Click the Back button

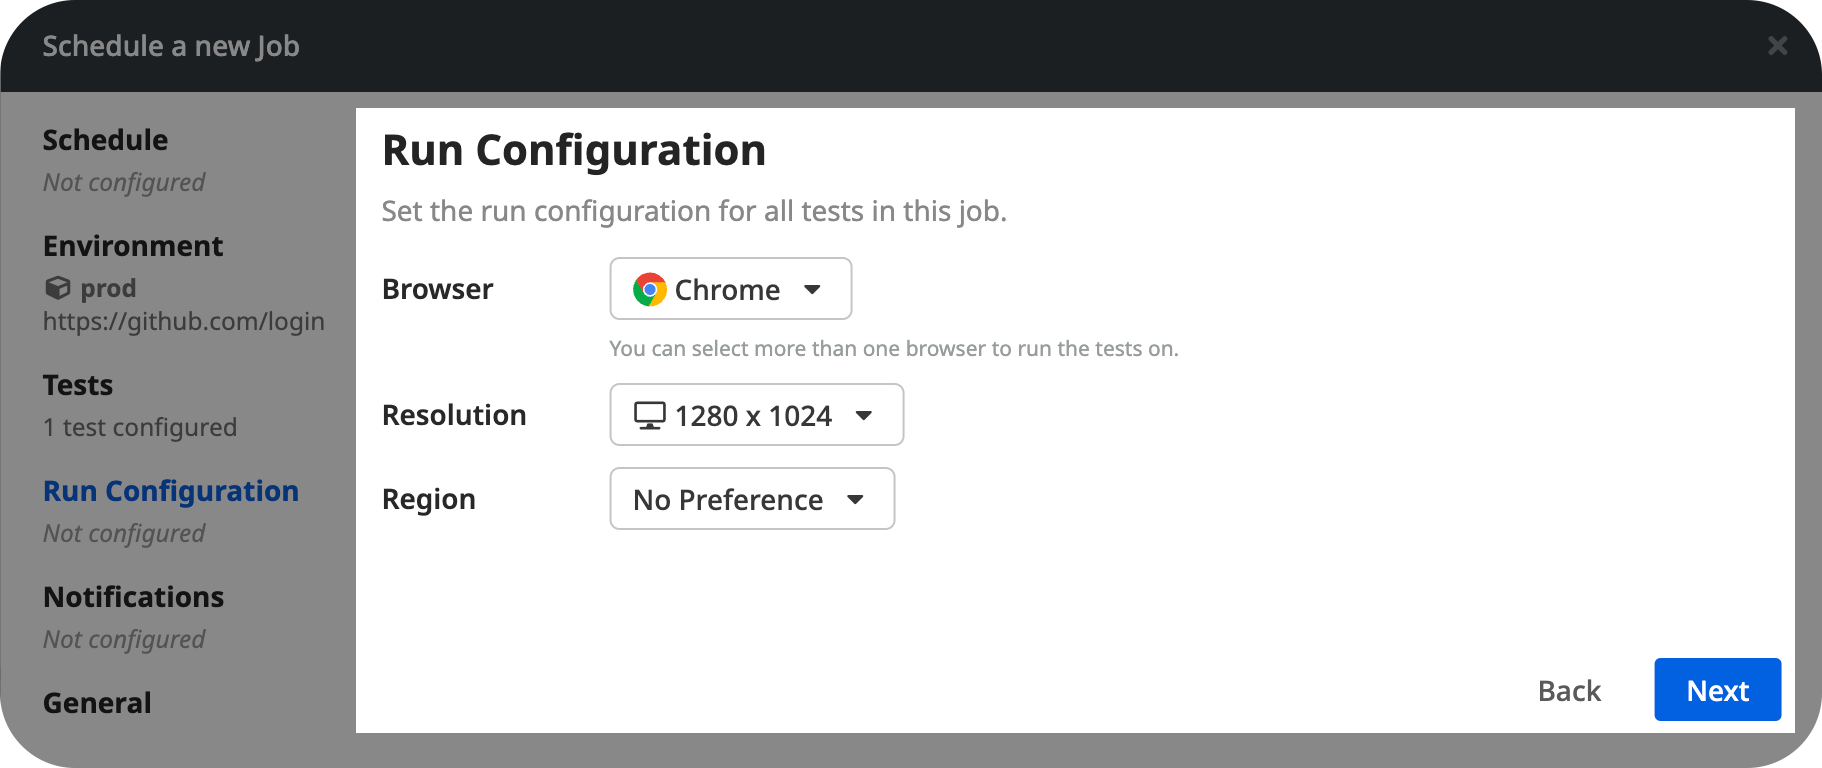[1569, 691]
